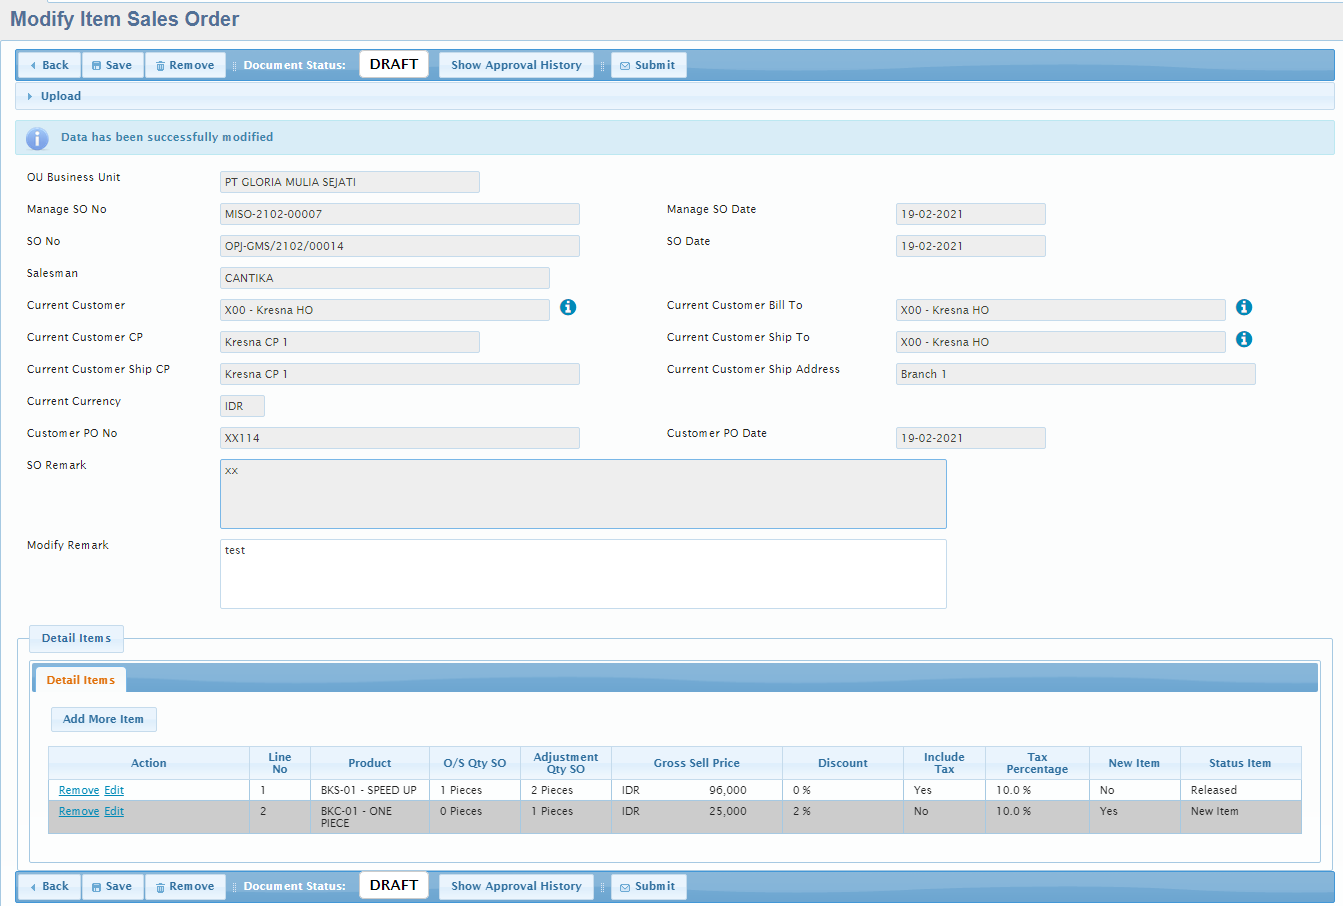Click the info icon in success message bar
Viewport: 1343px width, 906px height.
click(x=37, y=138)
